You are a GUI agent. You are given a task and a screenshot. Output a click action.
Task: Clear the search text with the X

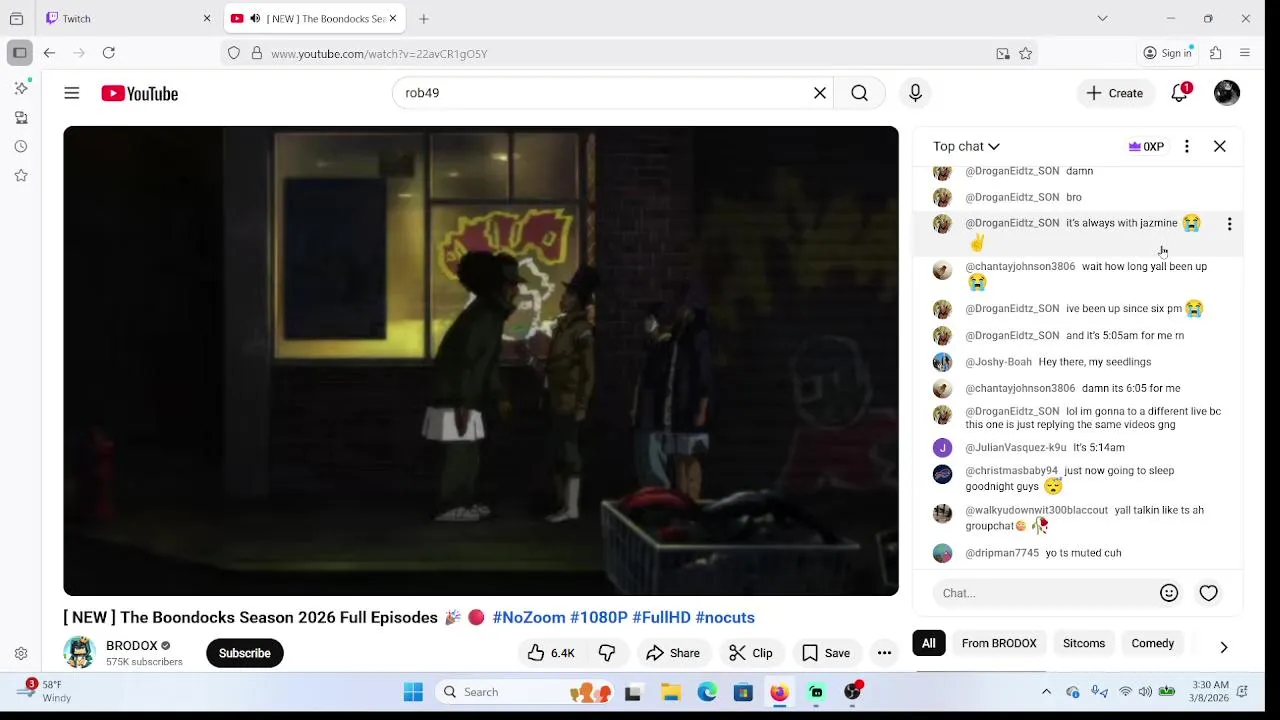coord(820,93)
